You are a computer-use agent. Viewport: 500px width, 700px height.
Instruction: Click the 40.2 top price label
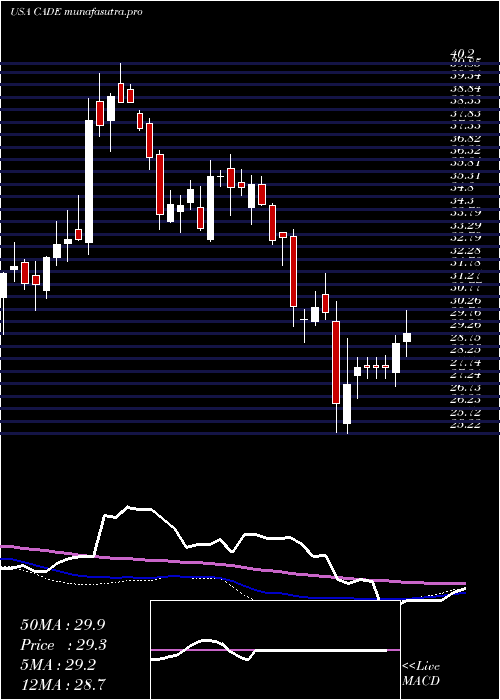coord(462,53)
